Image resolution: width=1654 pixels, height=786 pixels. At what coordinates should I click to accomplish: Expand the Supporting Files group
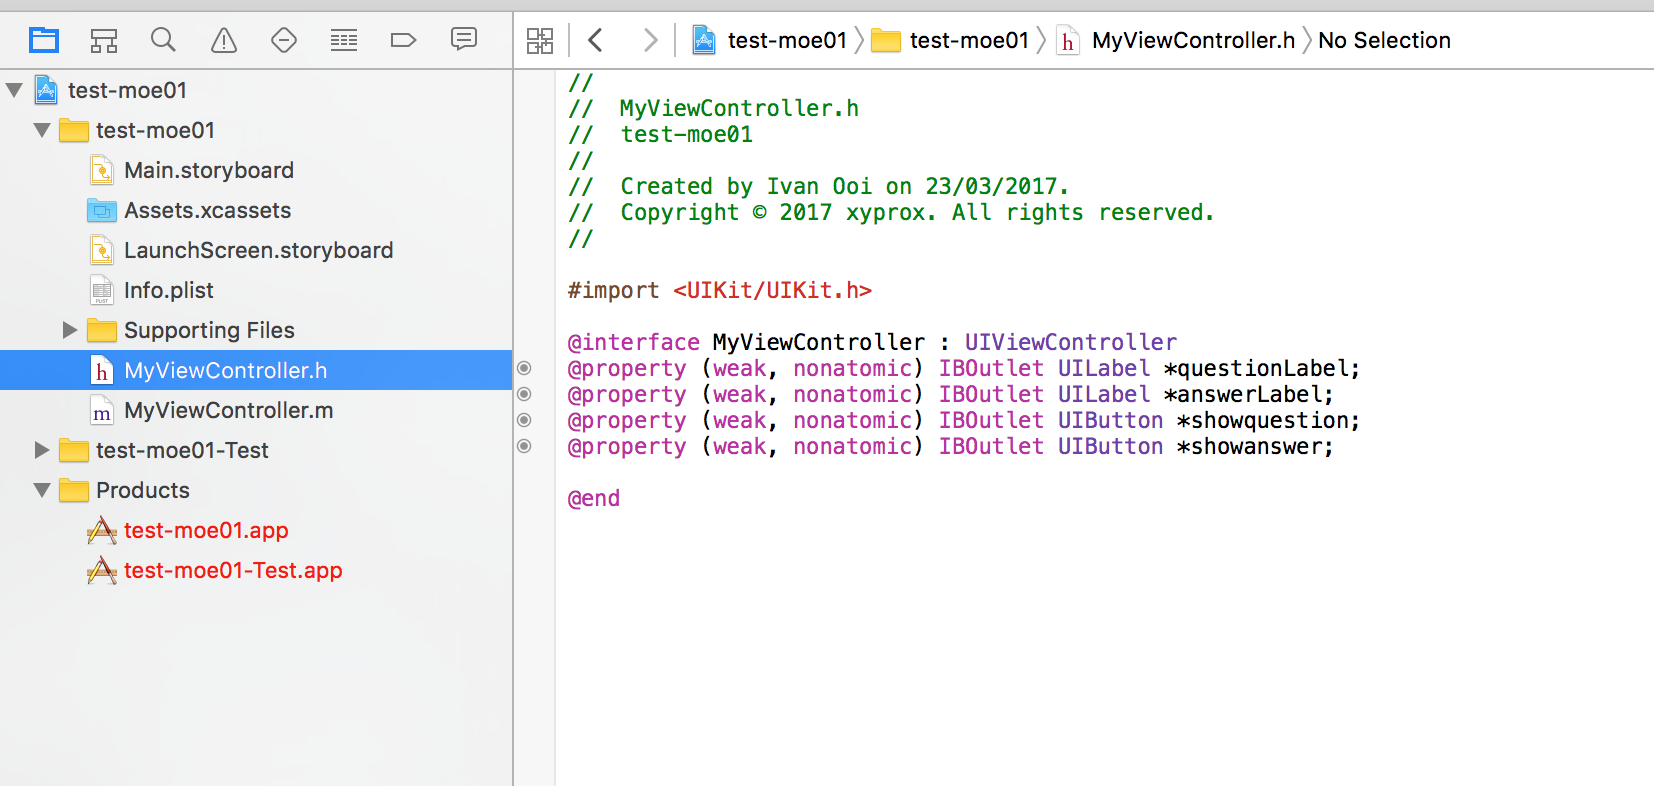click(x=70, y=330)
